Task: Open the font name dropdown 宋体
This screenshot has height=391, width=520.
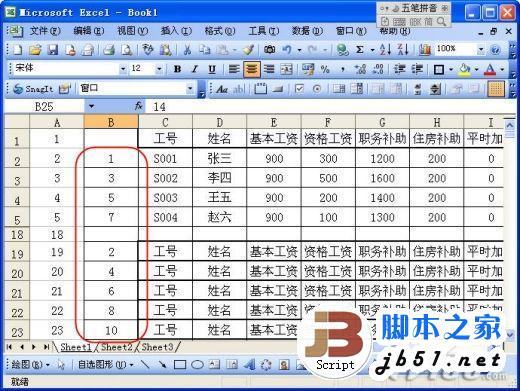Action: point(123,69)
